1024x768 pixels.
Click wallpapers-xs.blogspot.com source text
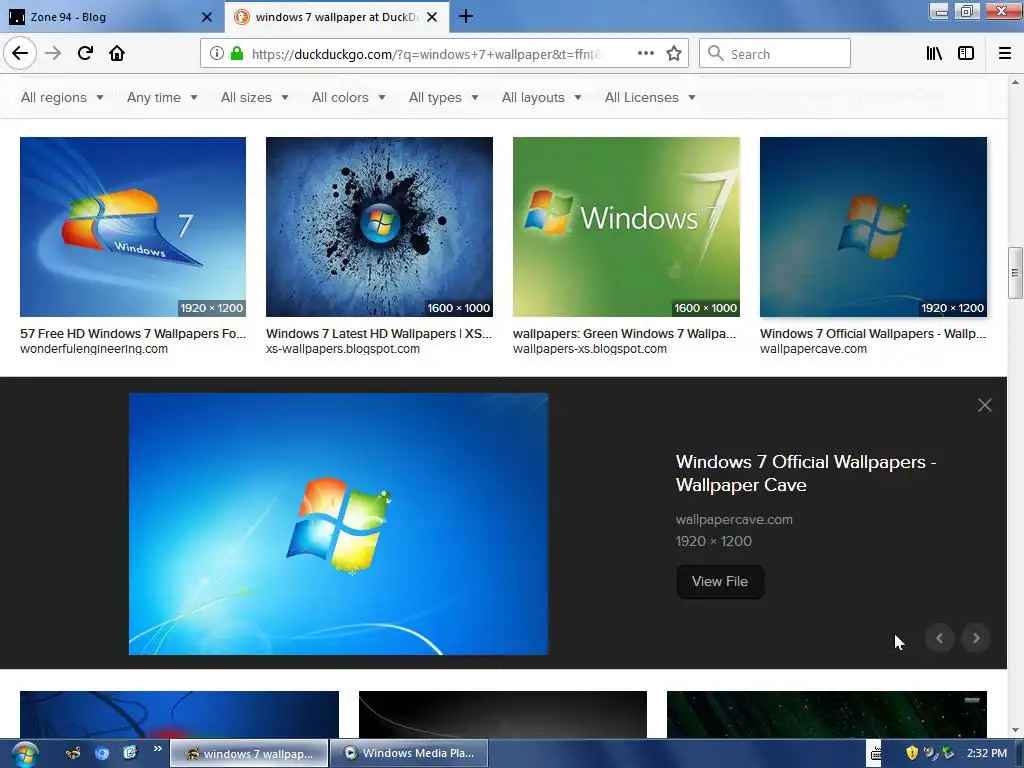(x=590, y=349)
